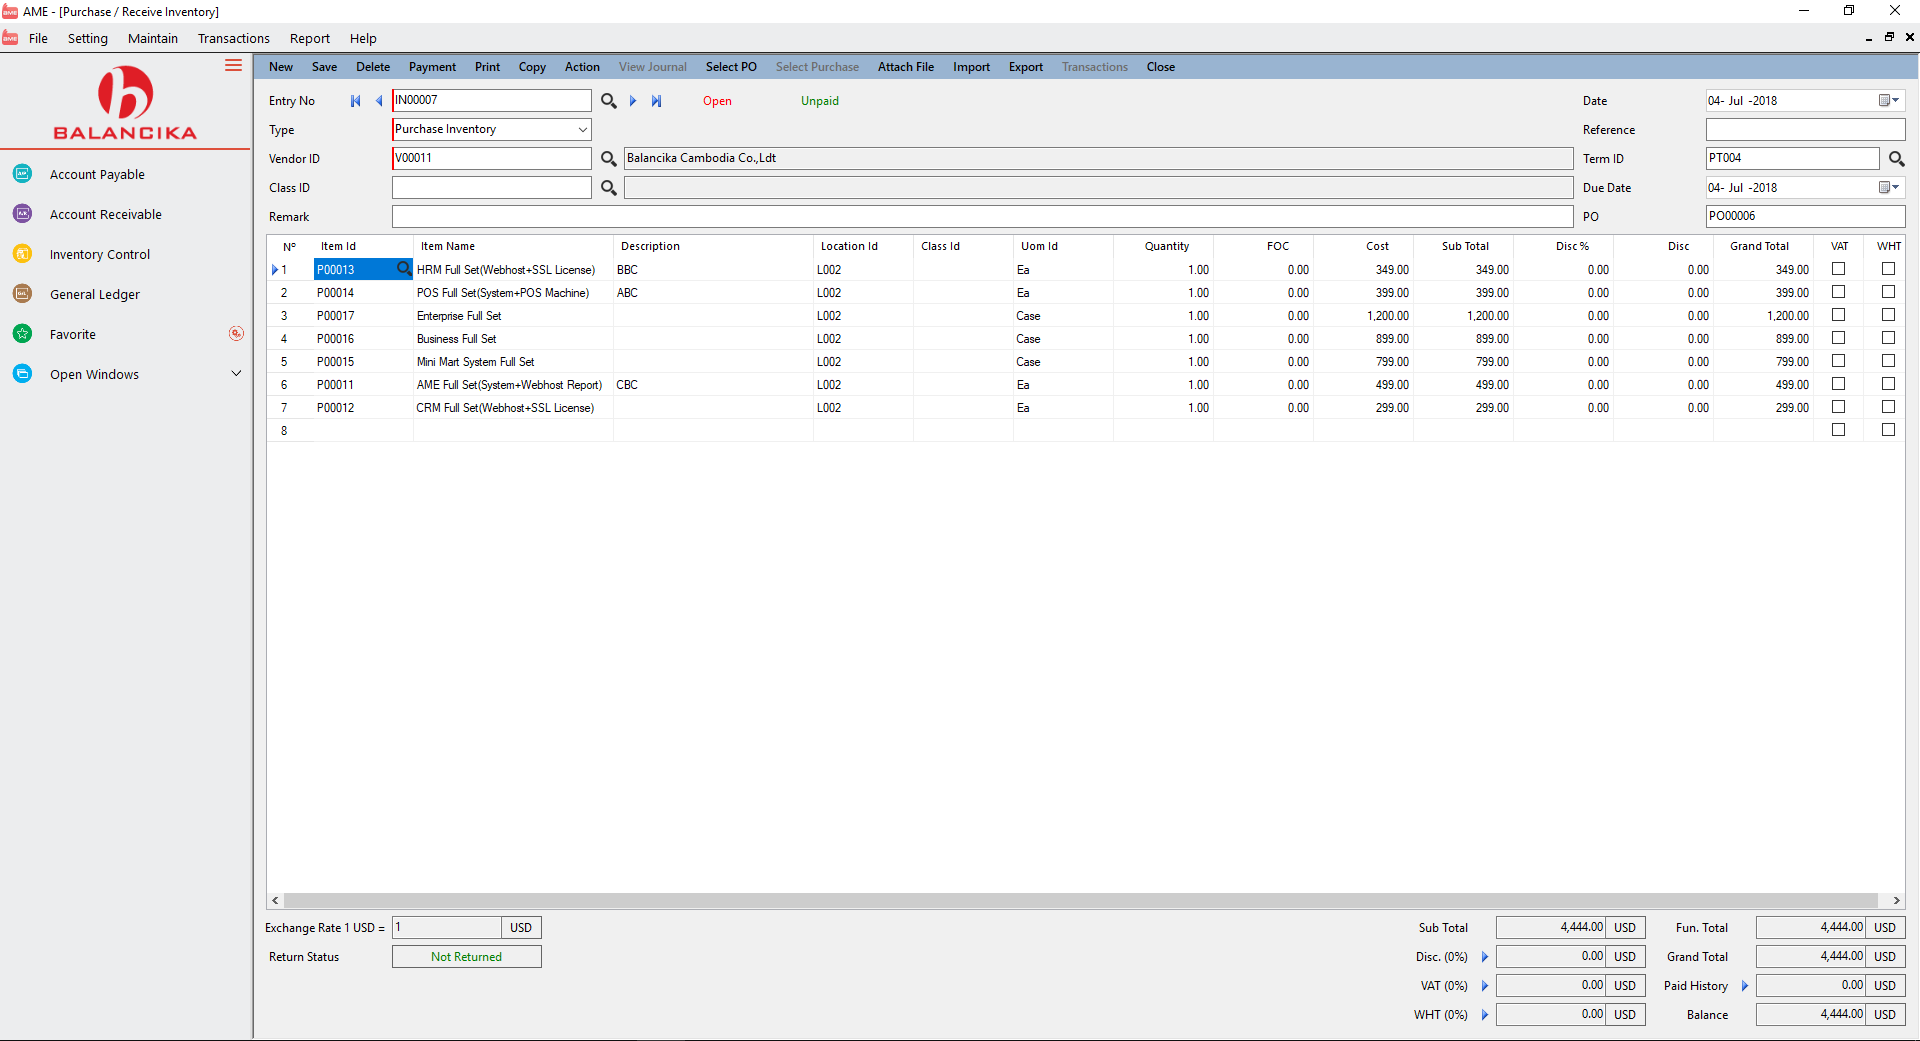Click the Open Windows sidebar icon
This screenshot has height=1041, width=1920.
22,374
